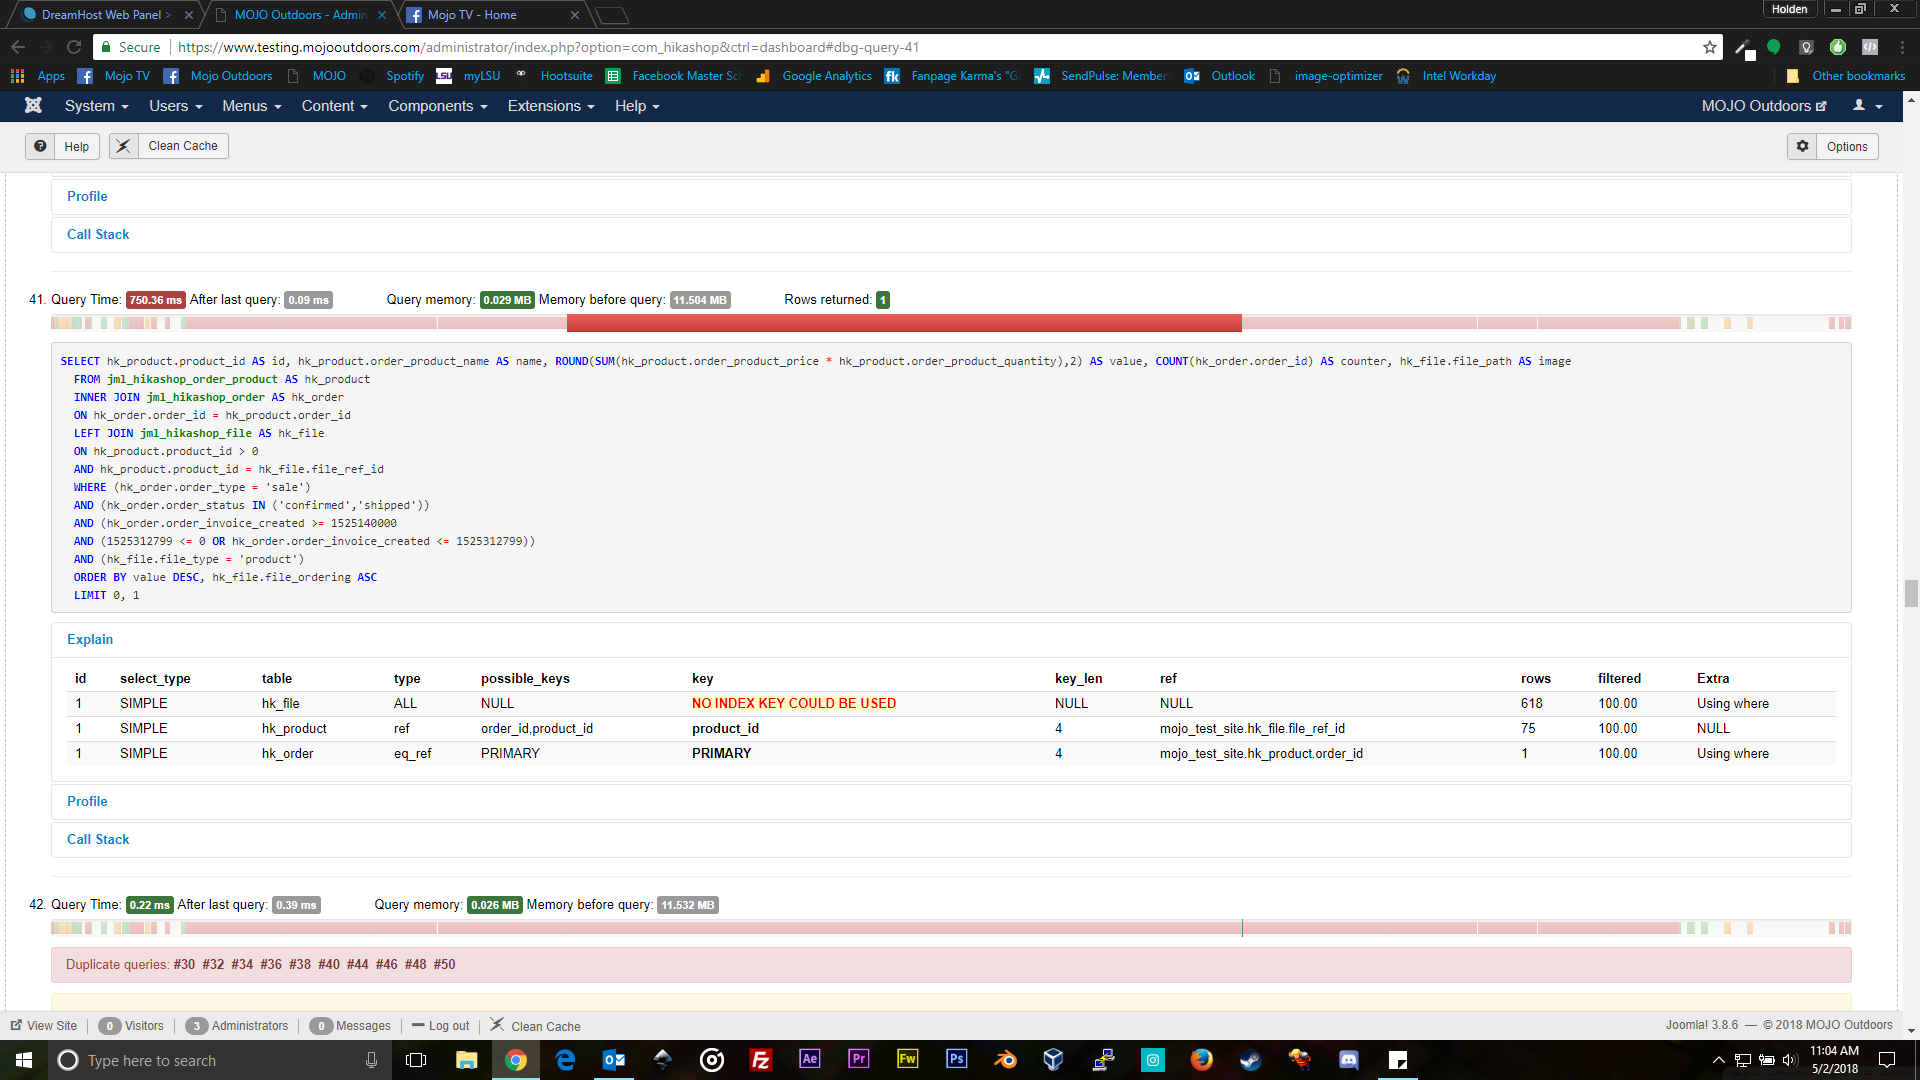The height and width of the screenshot is (1080, 1920).
Task: Open the System dropdown menu
Action: (96, 106)
